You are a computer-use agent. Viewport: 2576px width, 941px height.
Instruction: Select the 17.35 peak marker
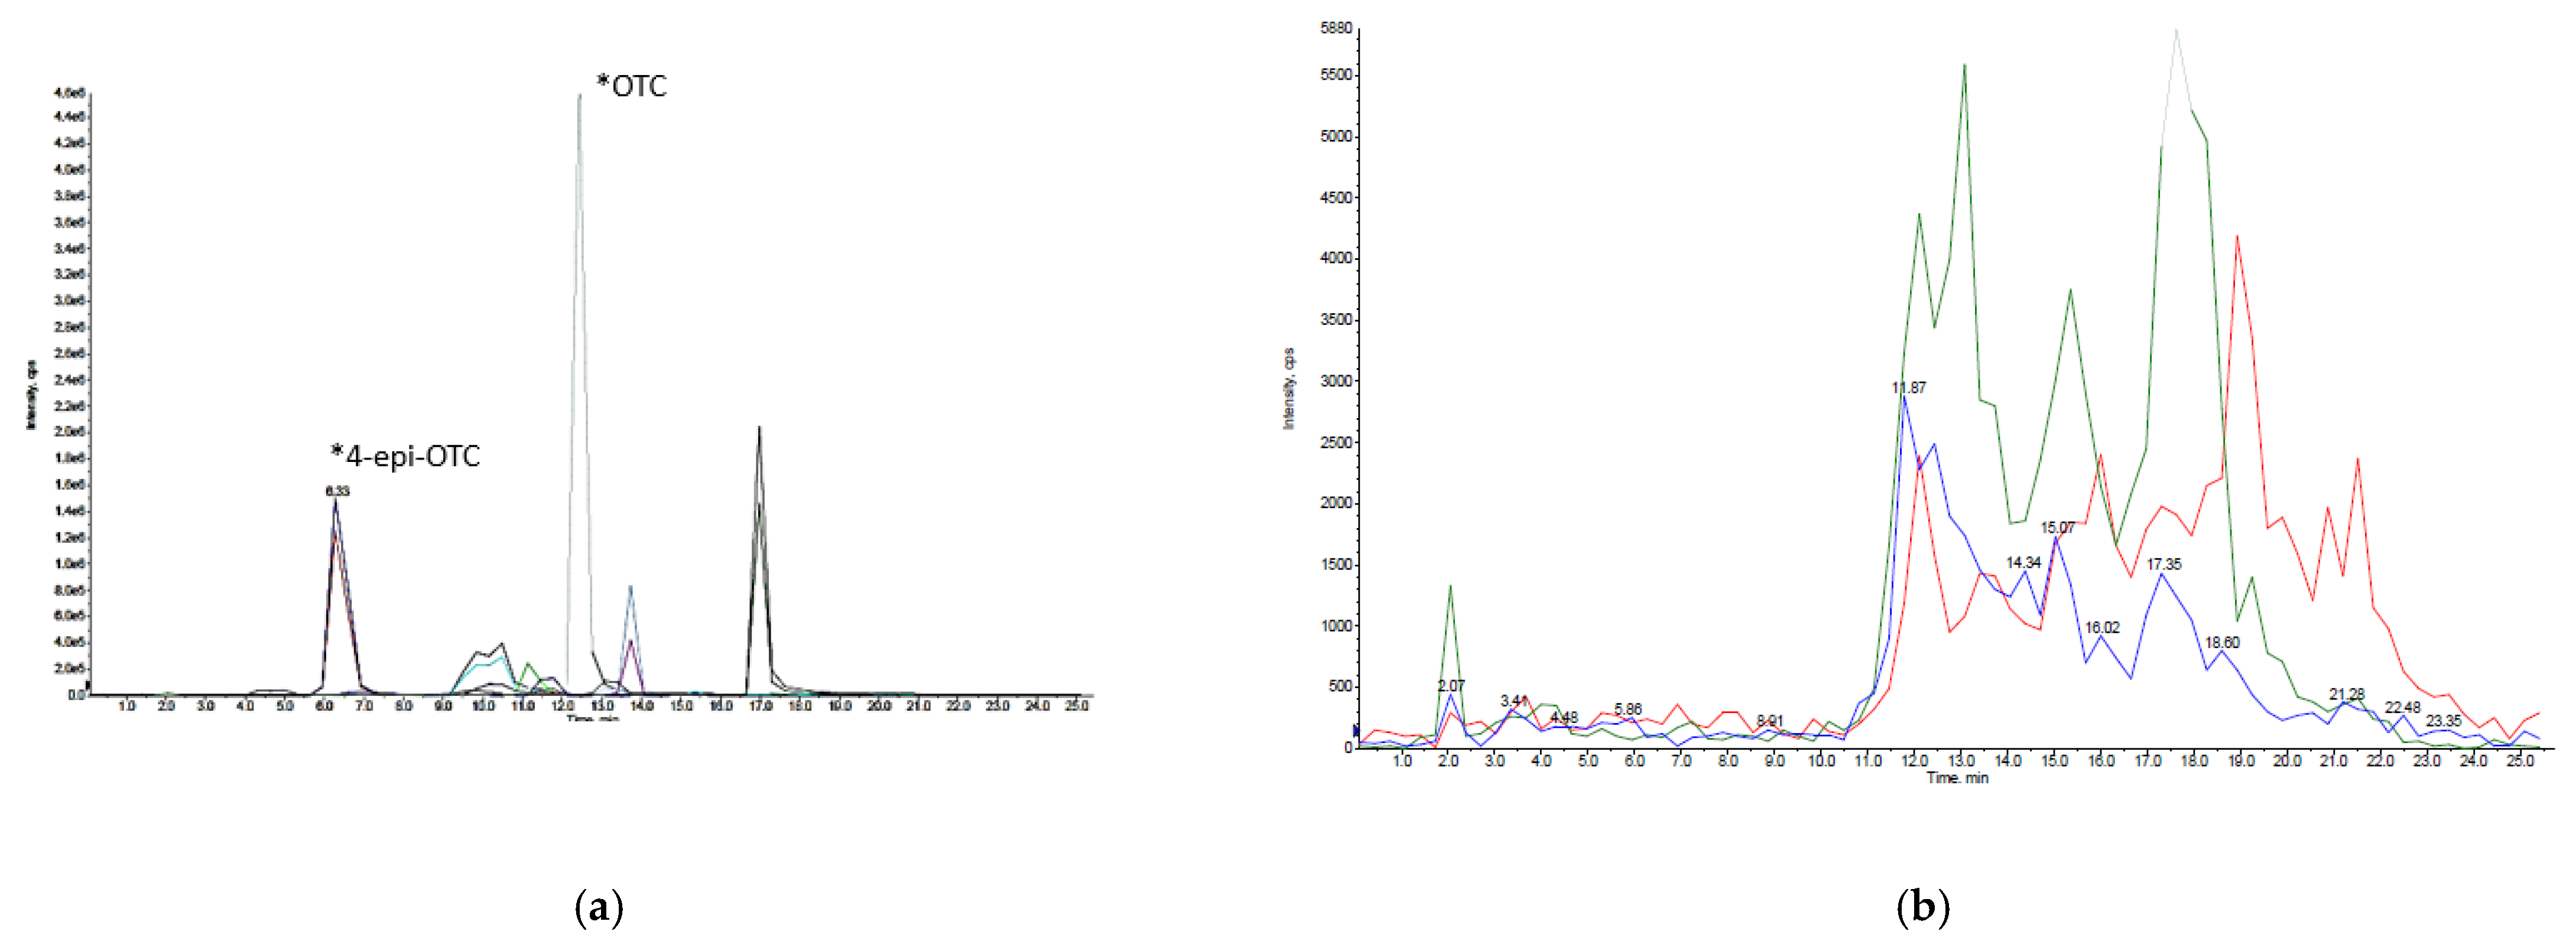pos(2164,565)
